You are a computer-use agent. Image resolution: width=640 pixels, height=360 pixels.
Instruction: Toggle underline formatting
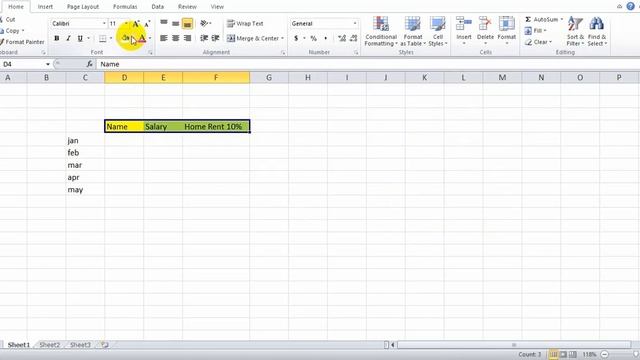(80, 38)
